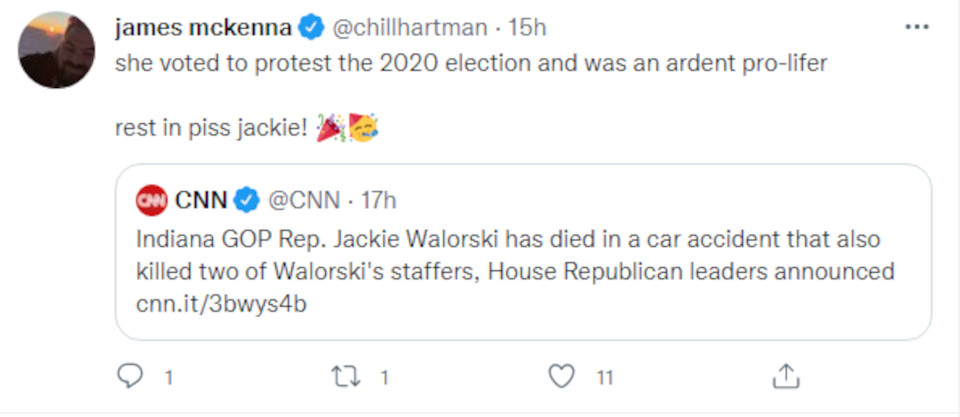The image size is (960, 417).
Task: Click the 17h timestamp on CNN tweet
Action: pyautogui.click(x=378, y=200)
